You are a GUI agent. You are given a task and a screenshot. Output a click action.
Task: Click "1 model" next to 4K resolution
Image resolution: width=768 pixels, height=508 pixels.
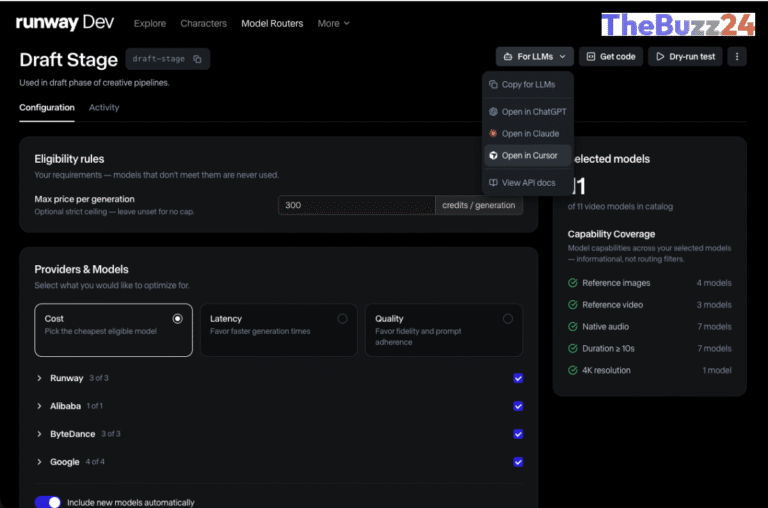tap(717, 370)
